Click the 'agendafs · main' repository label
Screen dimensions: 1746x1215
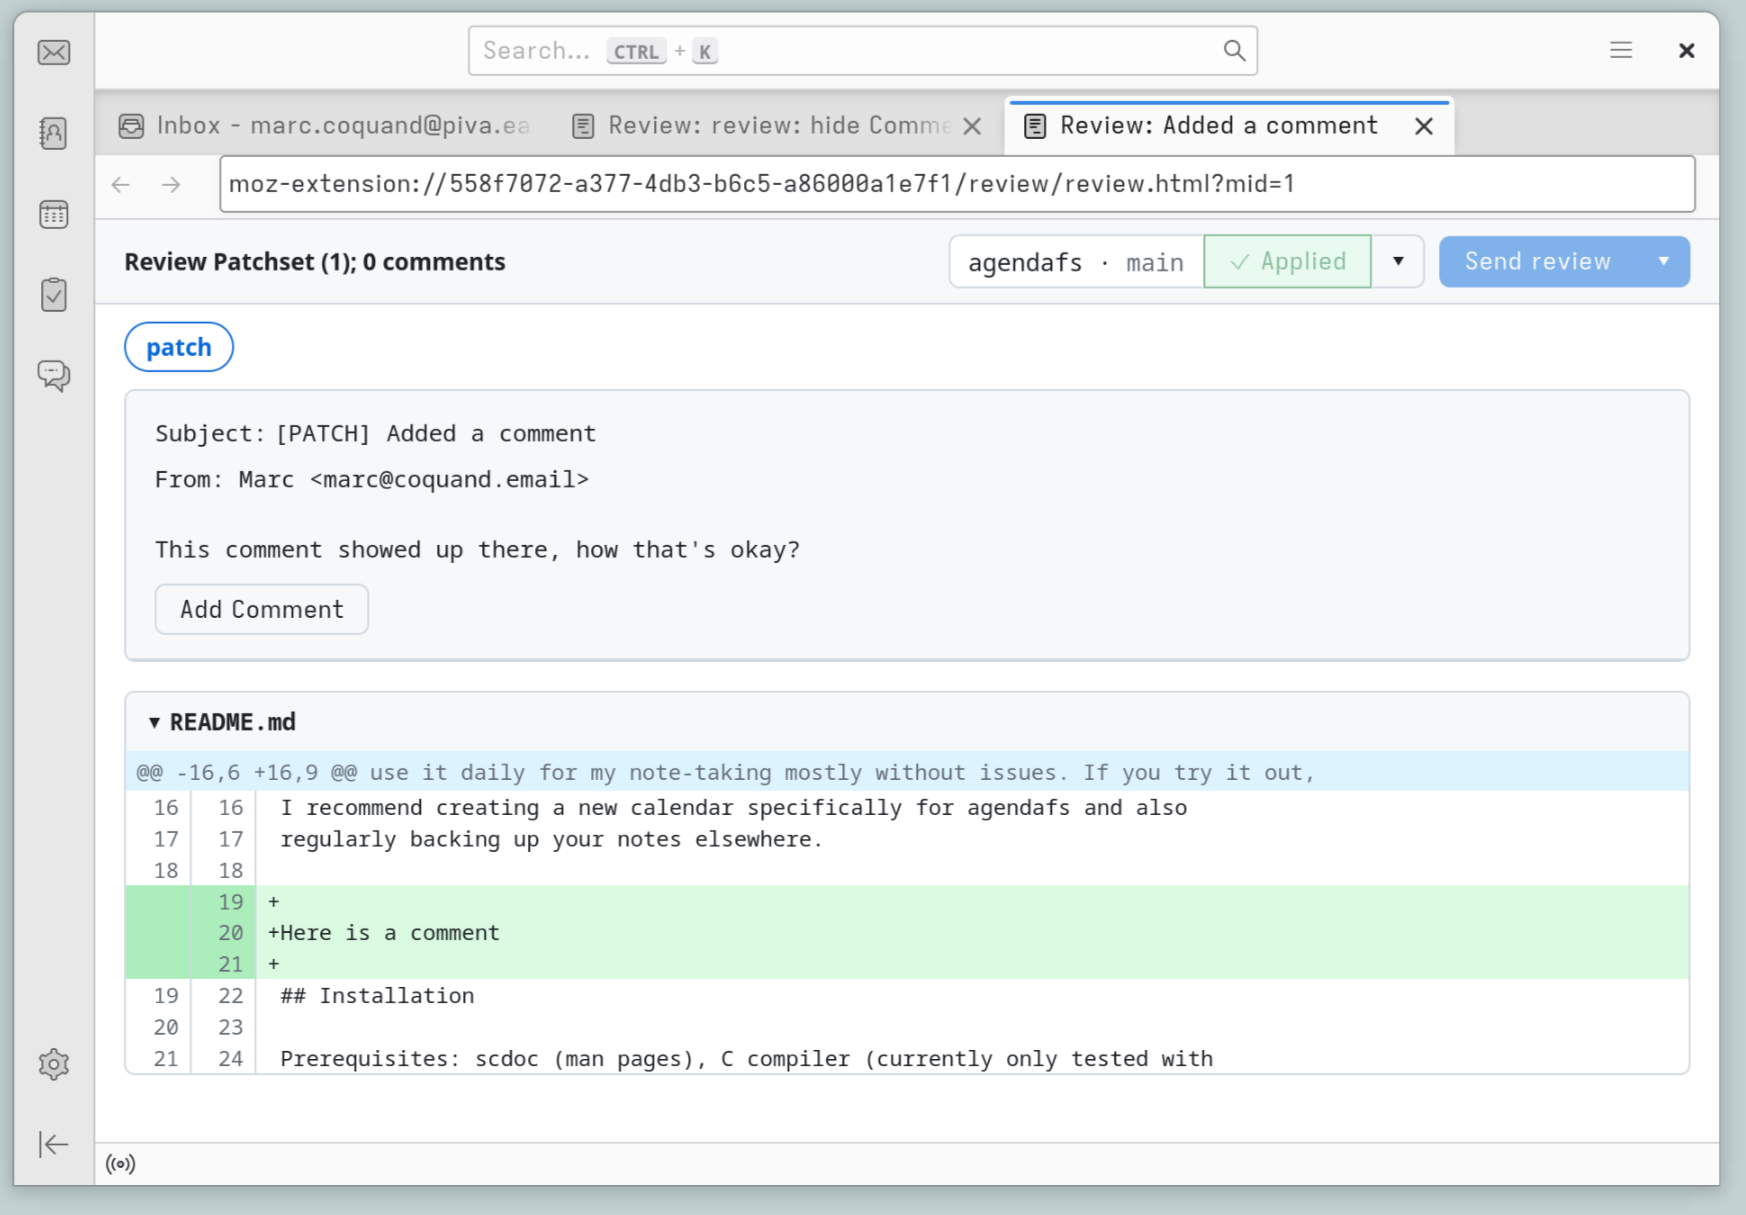click(x=1076, y=262)
